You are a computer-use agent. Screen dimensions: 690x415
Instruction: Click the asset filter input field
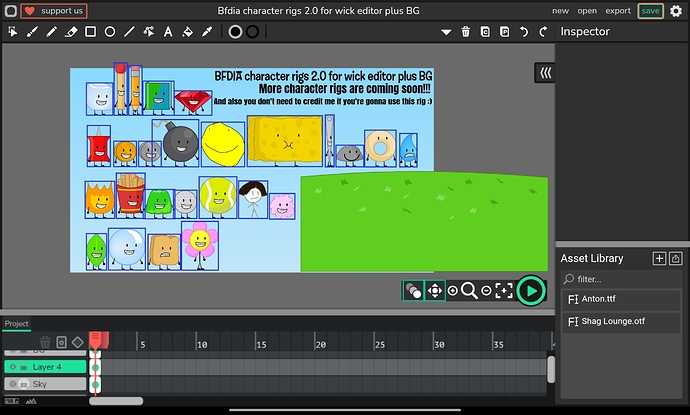(x=621, y=279)
